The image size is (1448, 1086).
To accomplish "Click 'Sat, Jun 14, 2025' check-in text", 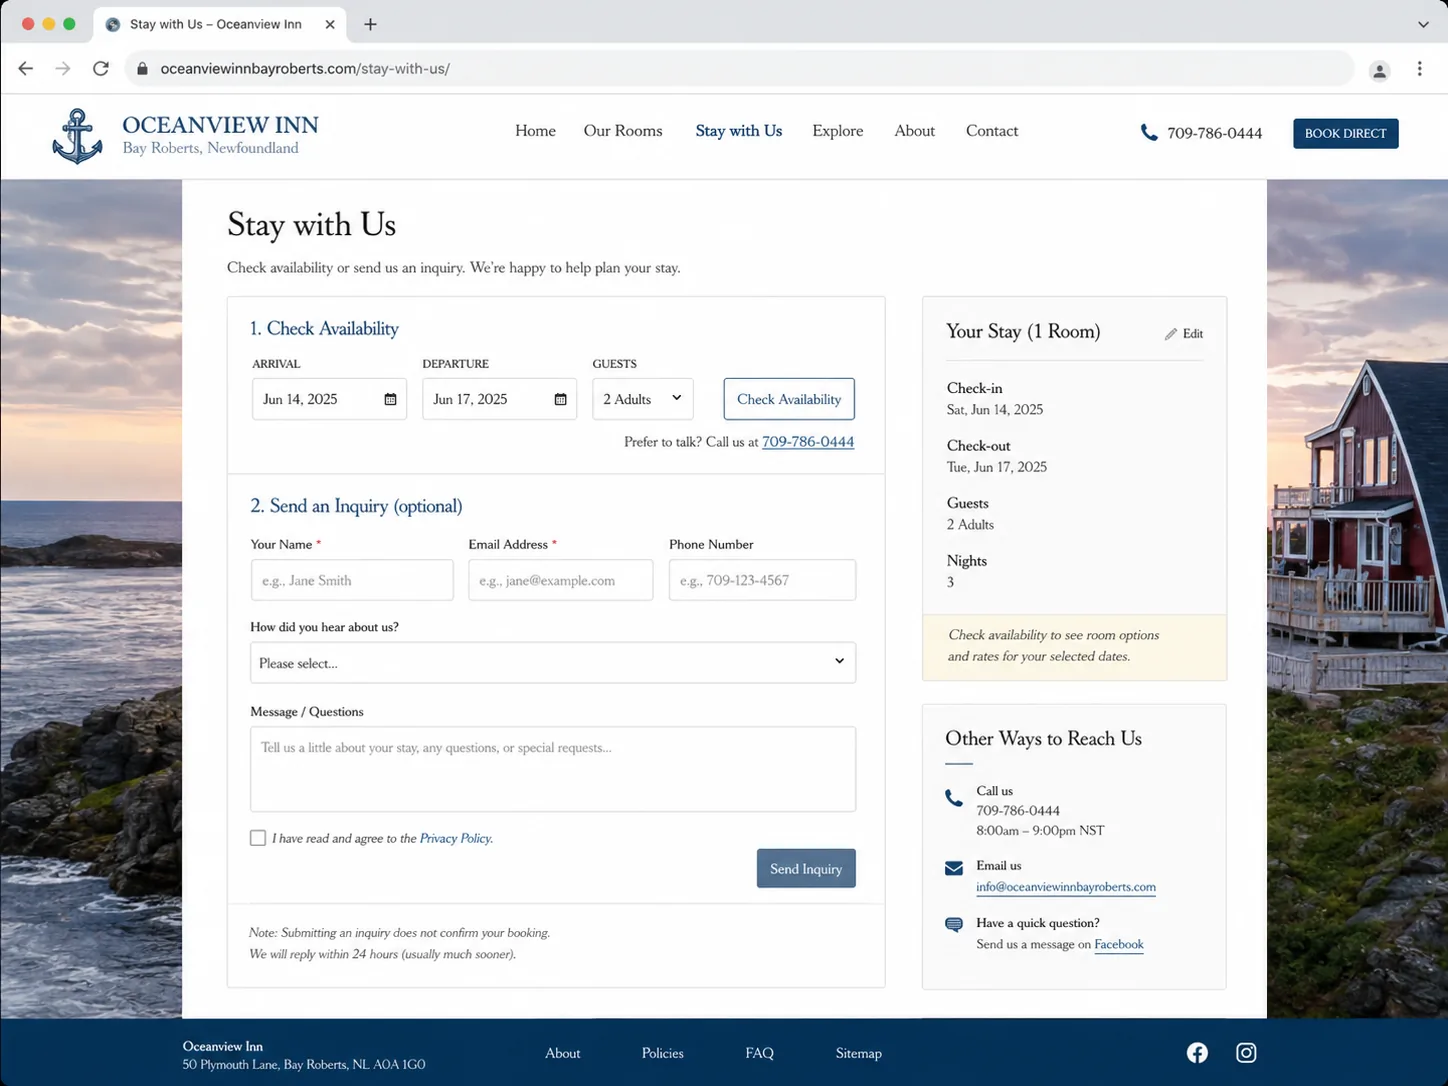I will (x=995, y=410).
